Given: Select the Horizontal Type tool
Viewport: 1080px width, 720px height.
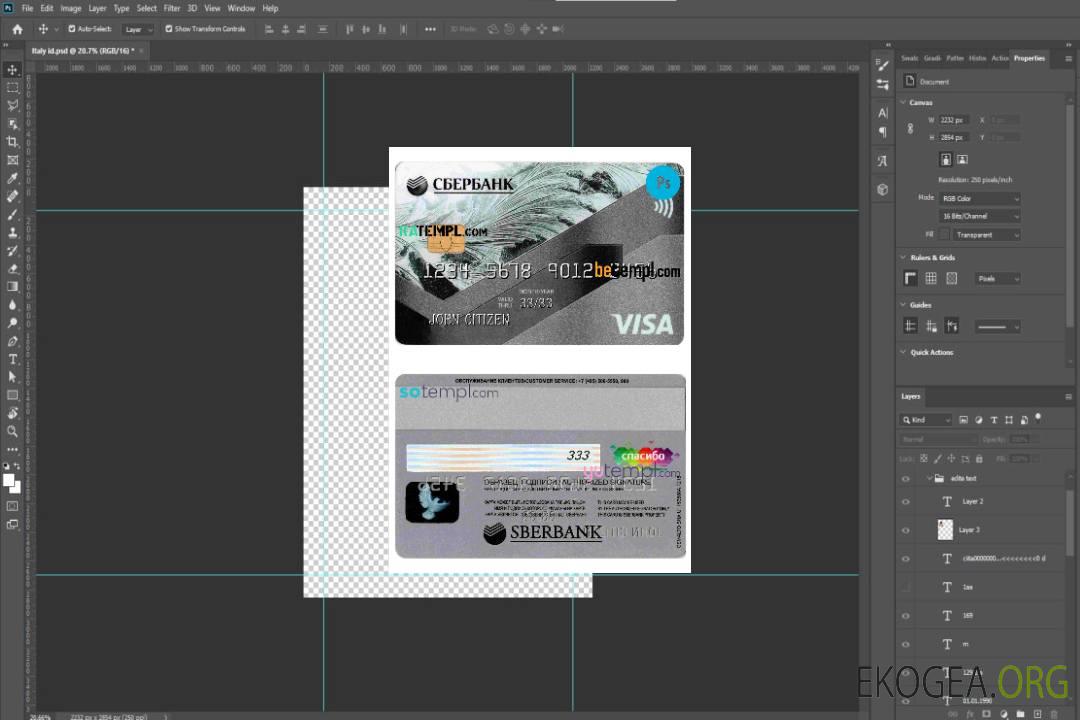Looking at the screenshot, I should pyautogui.click(x=12, y=359).
